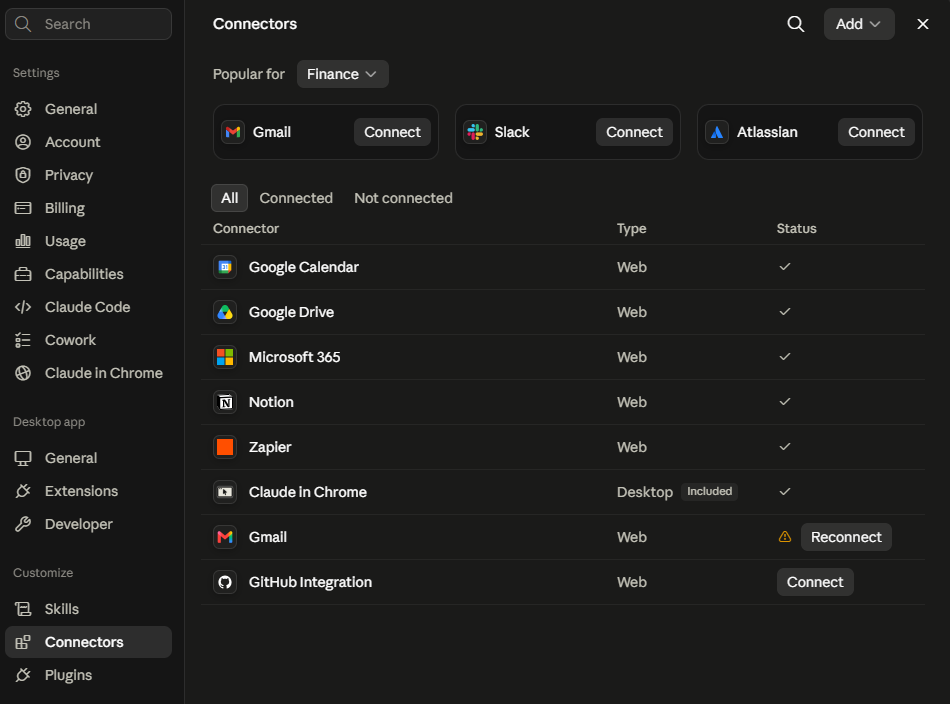This screenshot has width=950, height=704.
Task: Click the Google Calendar status checkmark
Action: tap(785, 267)
